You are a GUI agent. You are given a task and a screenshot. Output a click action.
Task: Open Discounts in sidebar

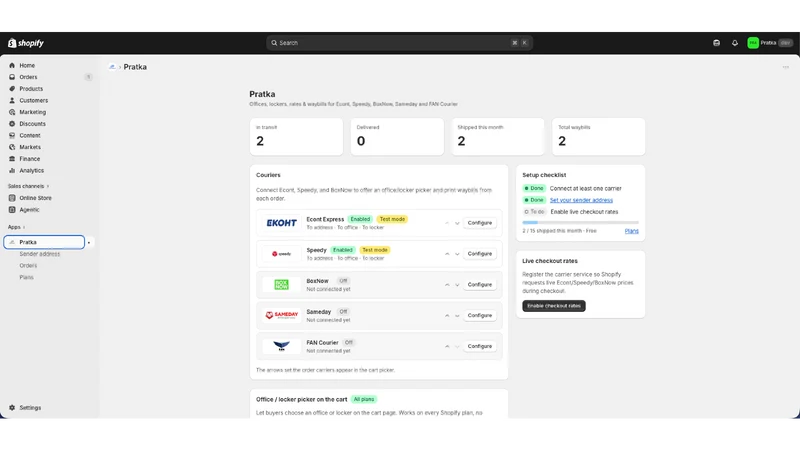click(x=32, y=124)
